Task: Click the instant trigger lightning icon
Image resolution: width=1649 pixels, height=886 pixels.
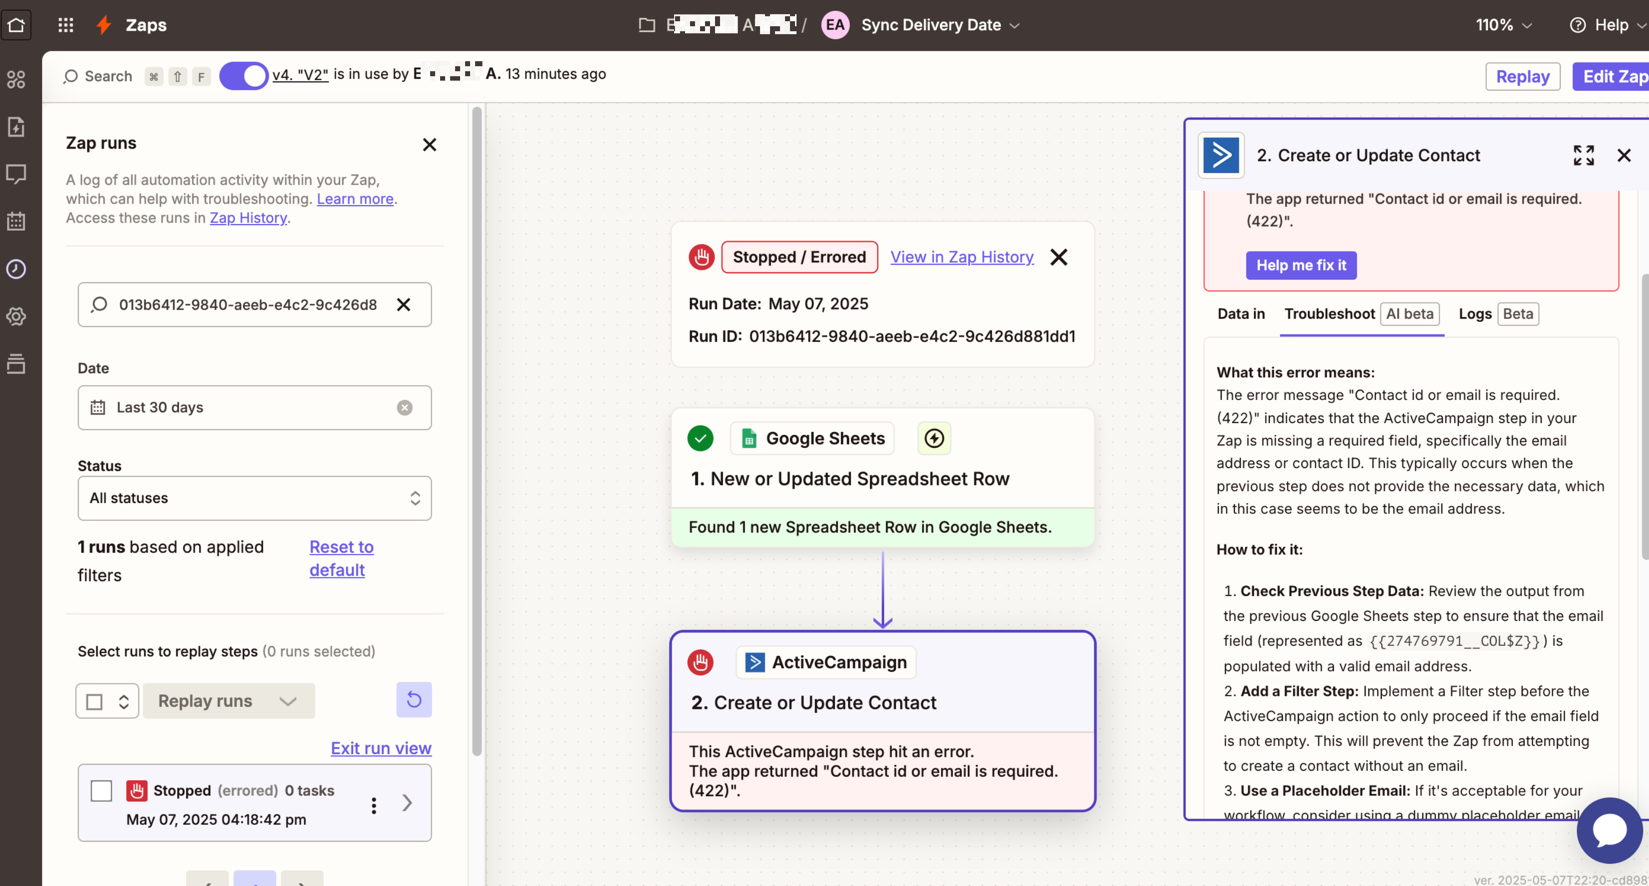Action: tap(934, 439)
